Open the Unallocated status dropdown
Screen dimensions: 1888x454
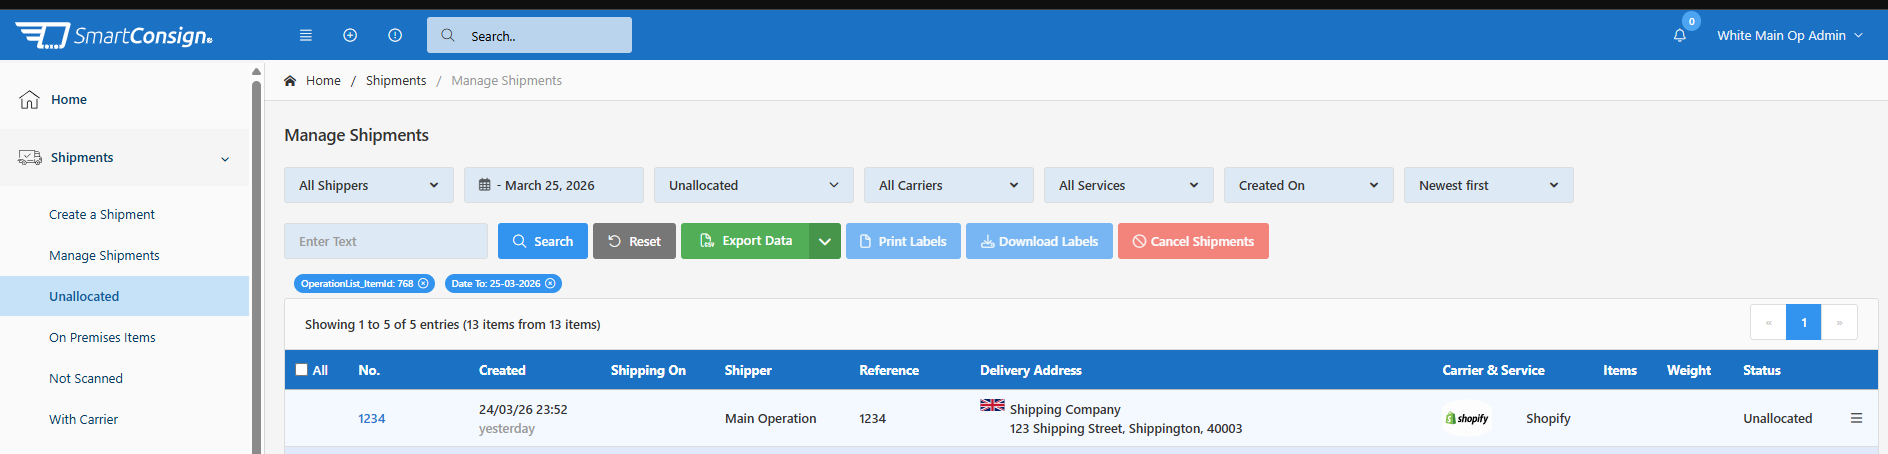754,185
